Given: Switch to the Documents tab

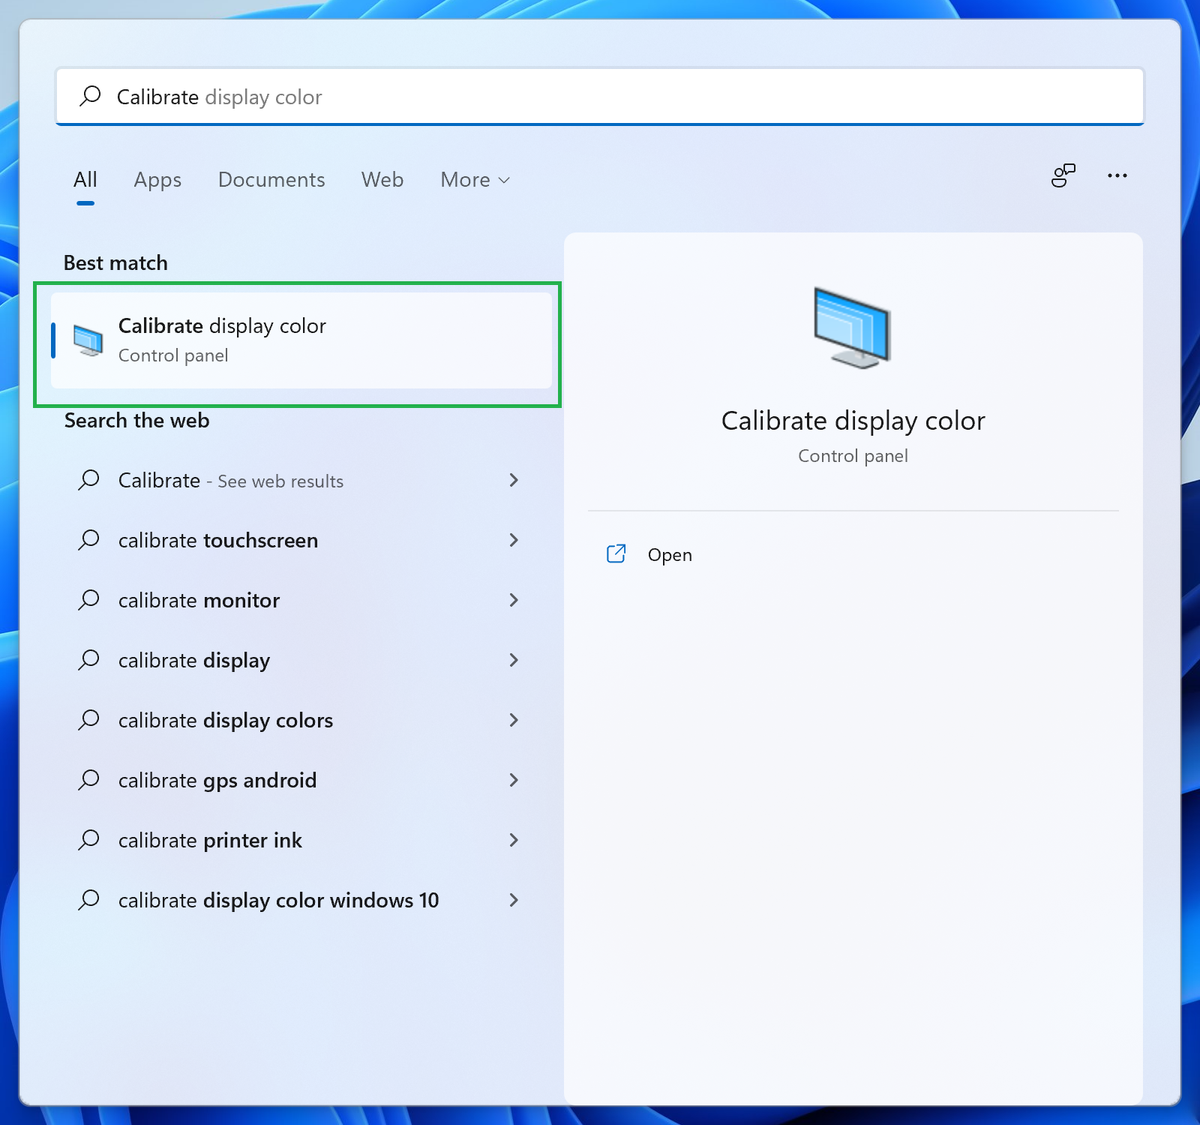Looking at the screenshot, I should (x=271, y=180).
